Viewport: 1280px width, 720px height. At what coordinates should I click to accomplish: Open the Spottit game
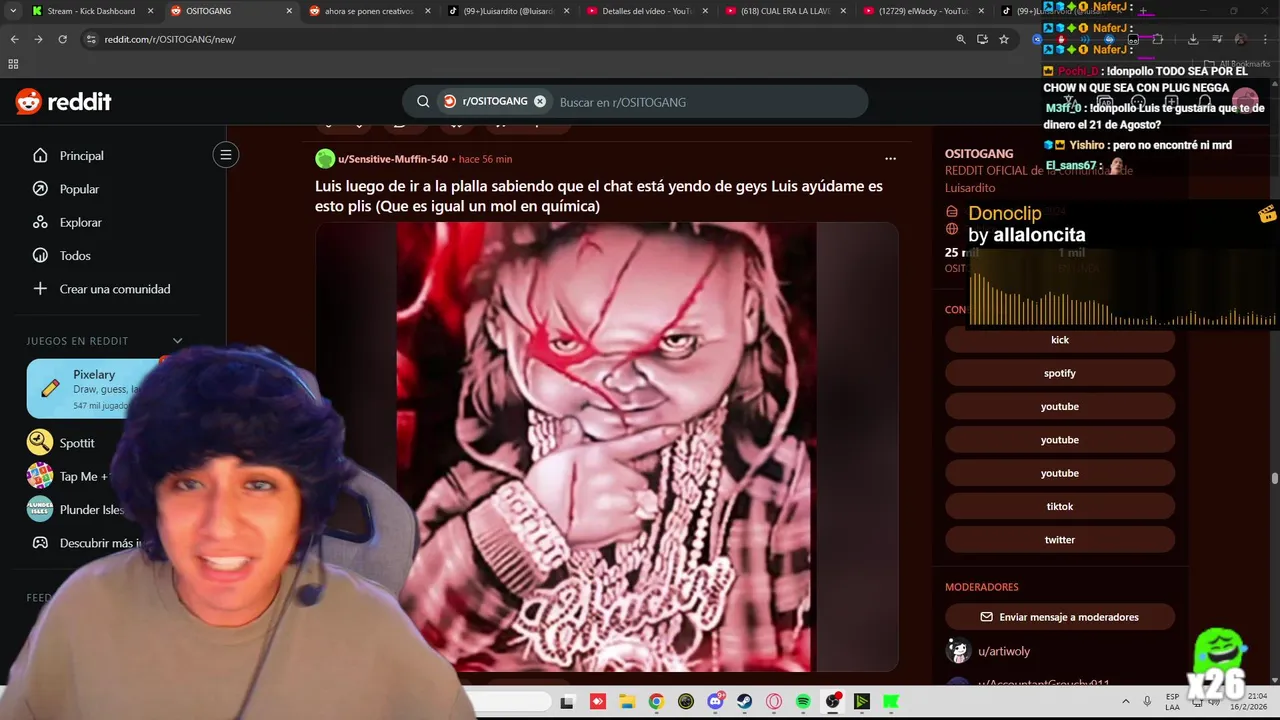click(x=62, y=442)
